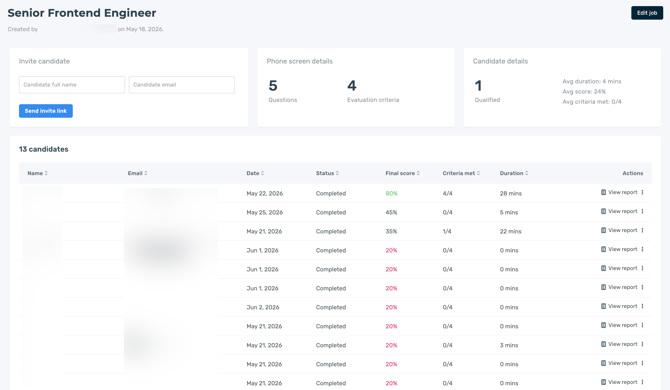This screenshot has height=390, width=670.
Task: Click the Evaluation criteria label
Action: pos(373,100)
